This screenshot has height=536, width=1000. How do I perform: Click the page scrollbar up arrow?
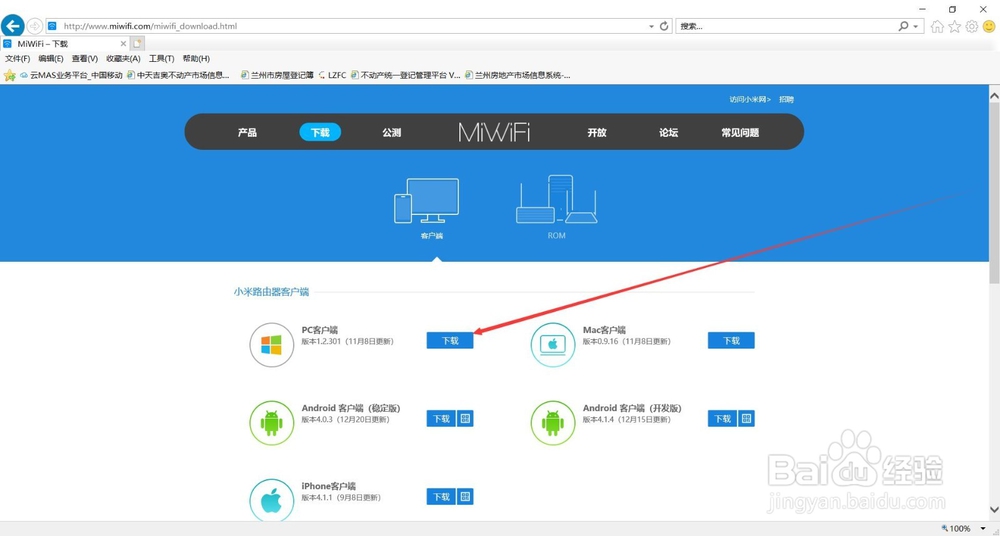pyautogui.click(x=994, y=94)
